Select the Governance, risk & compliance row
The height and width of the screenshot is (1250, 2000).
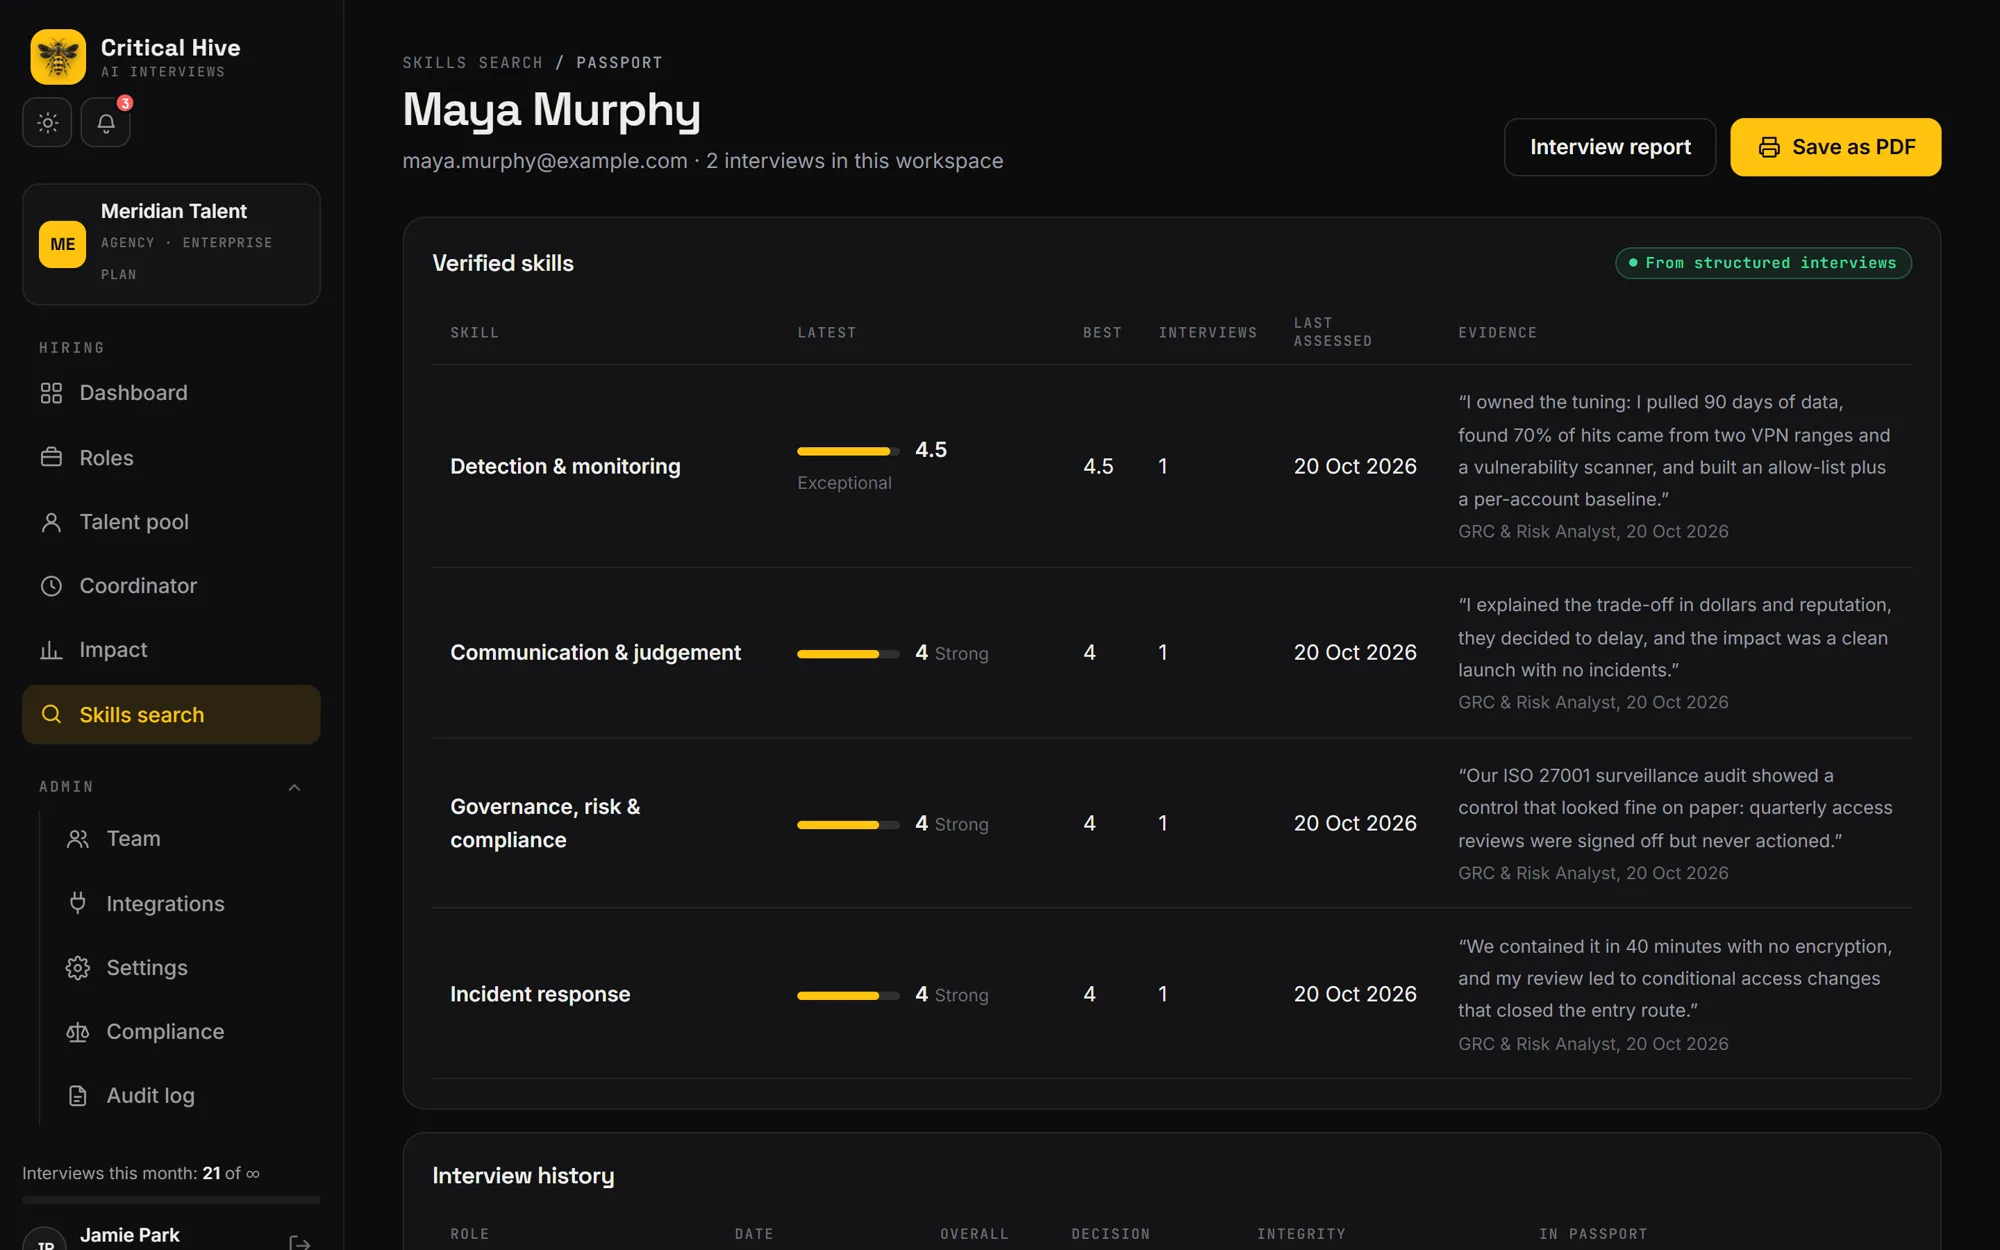(1171, 823)
